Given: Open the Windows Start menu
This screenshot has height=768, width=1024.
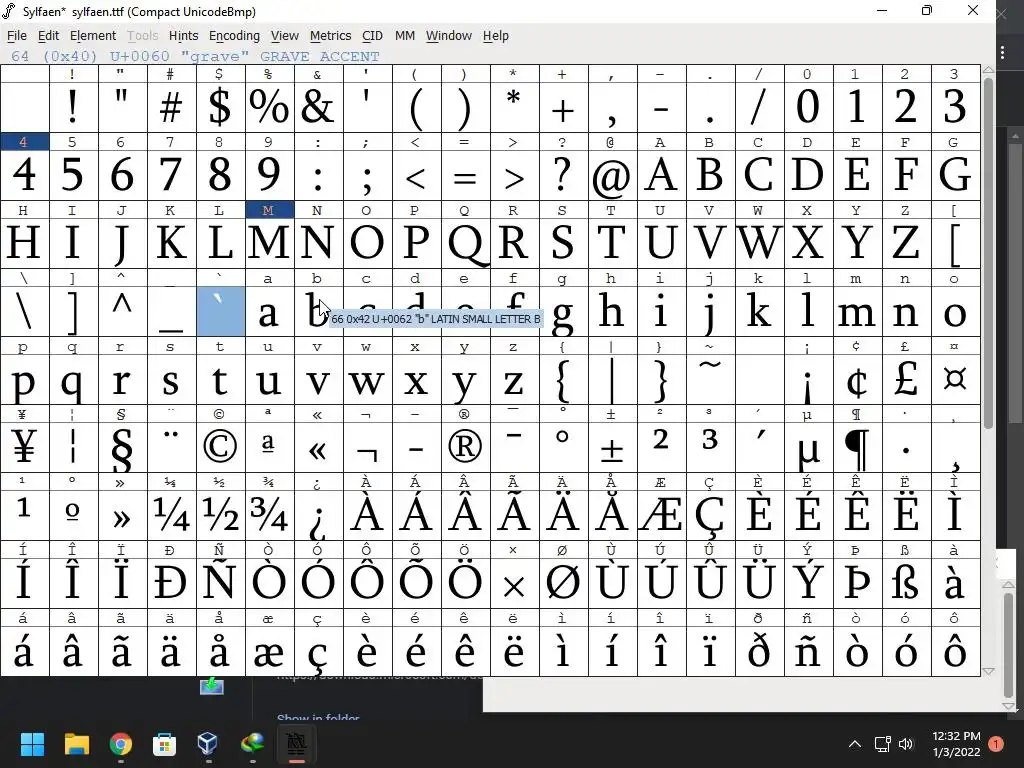Looking at the screenshot, I should click(32, 744).
